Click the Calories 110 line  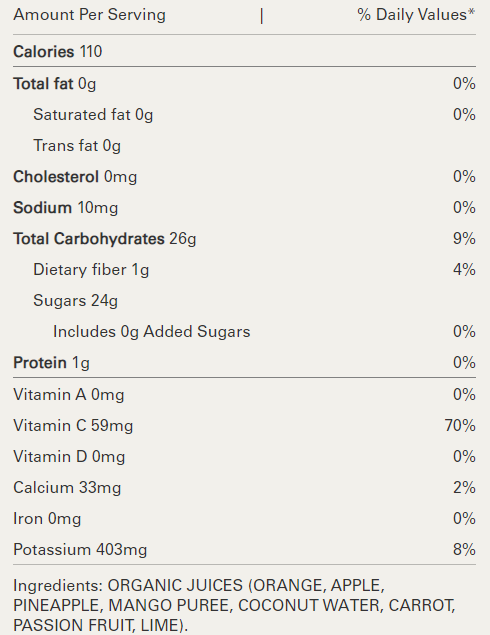58,51
